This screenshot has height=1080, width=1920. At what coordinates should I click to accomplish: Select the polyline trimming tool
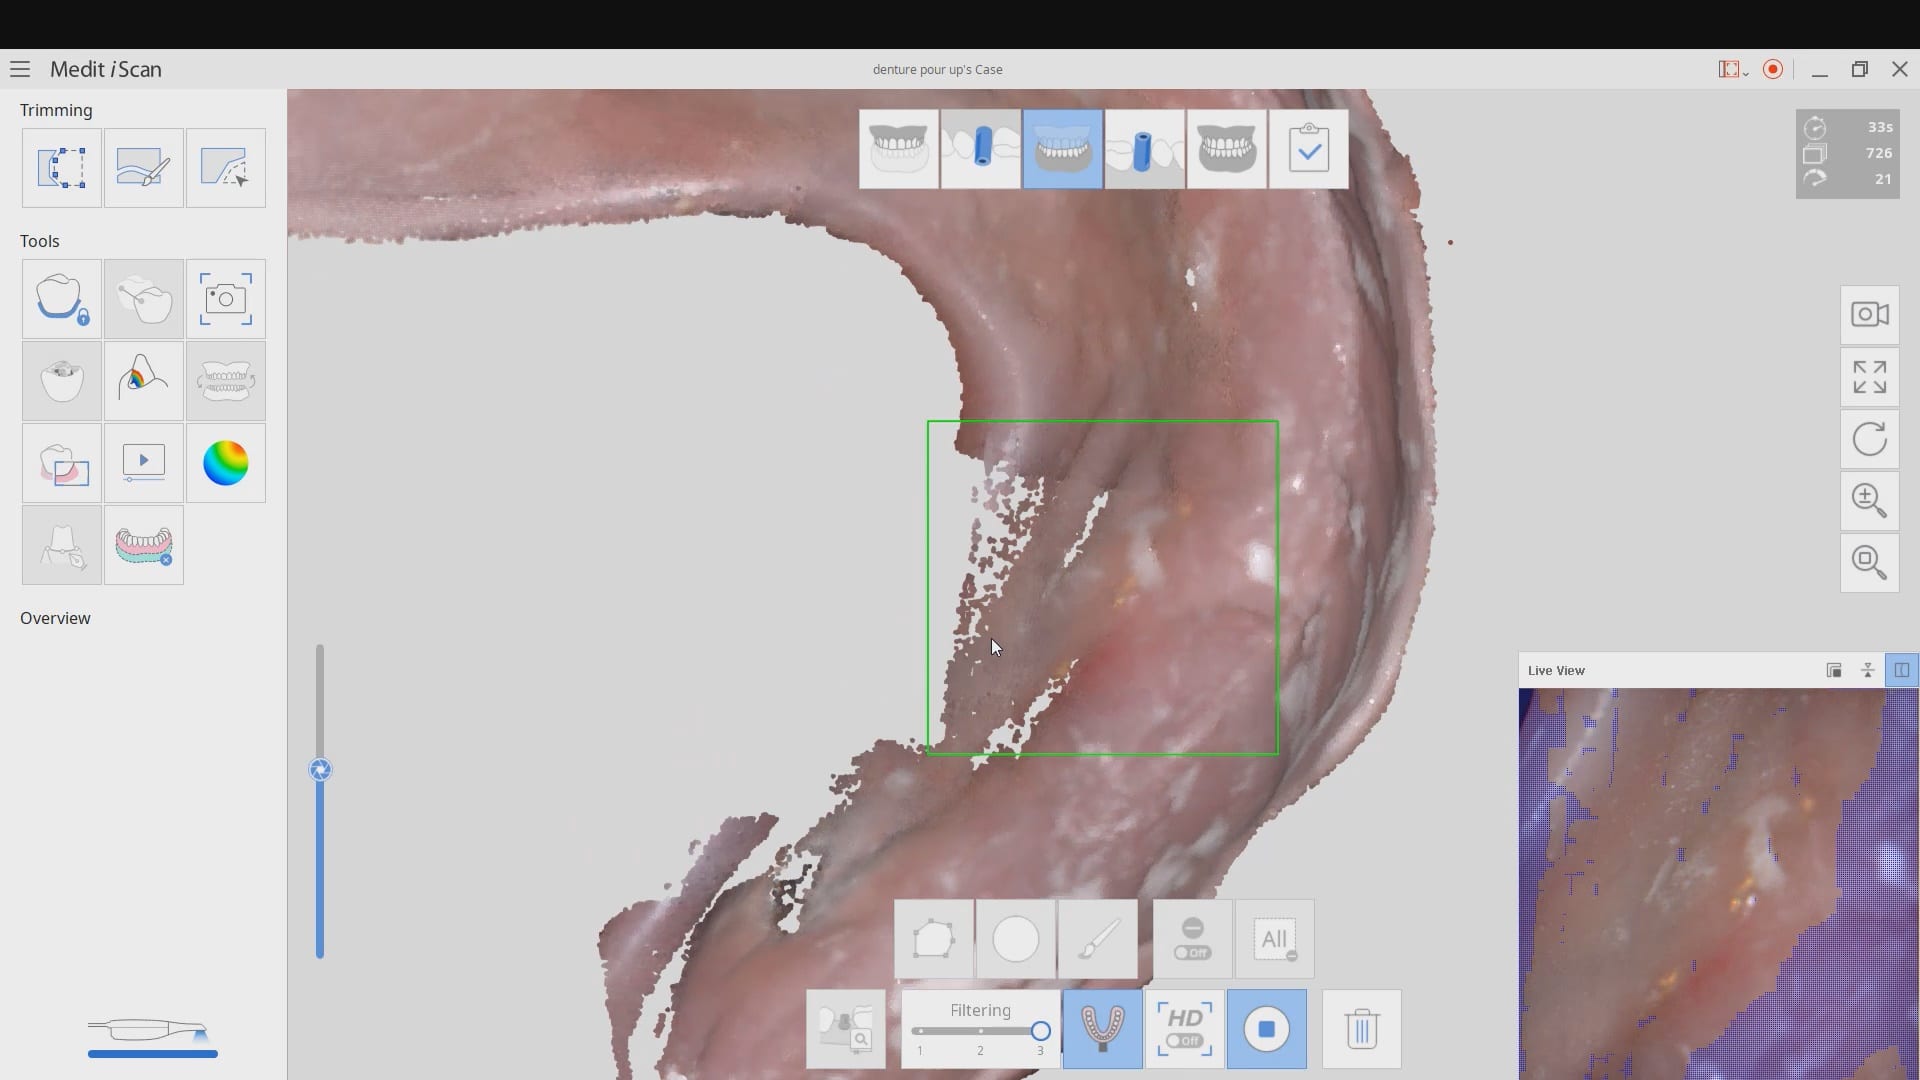[x=226, y=168]
